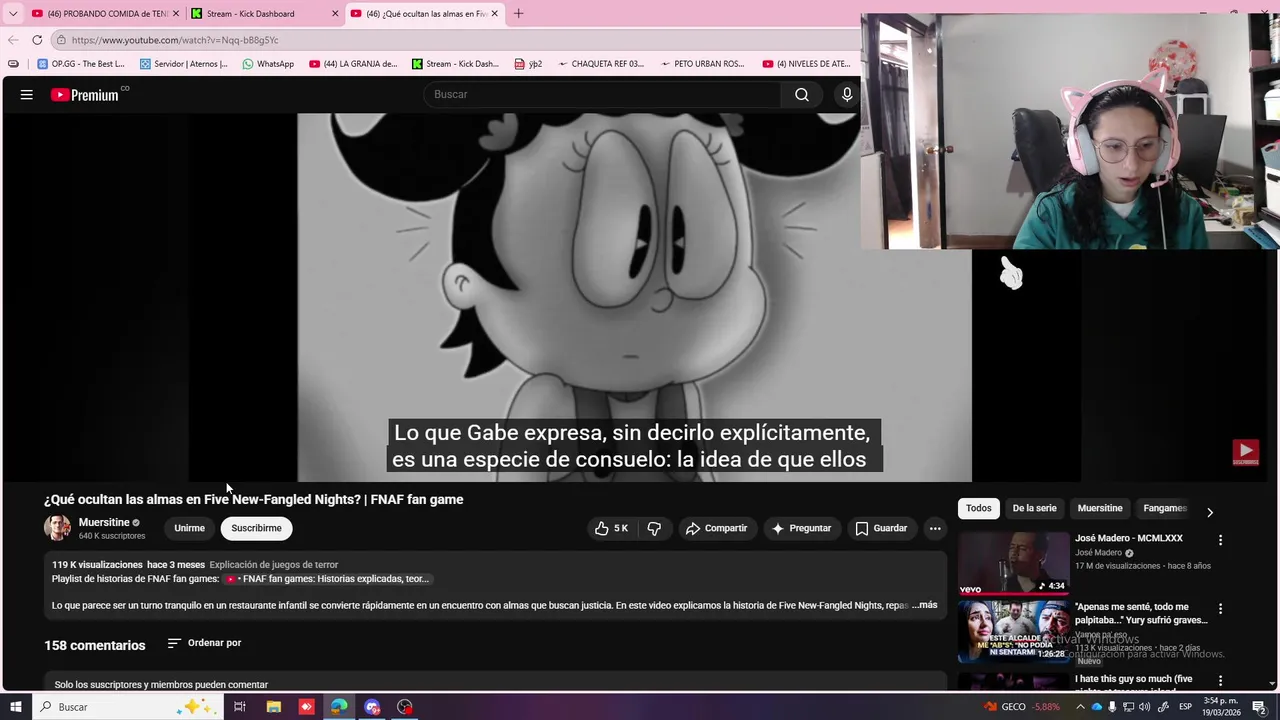Go back using the browser back arrow
Image resolution: width=1280 pixels, height=720 pixels.
13,40
